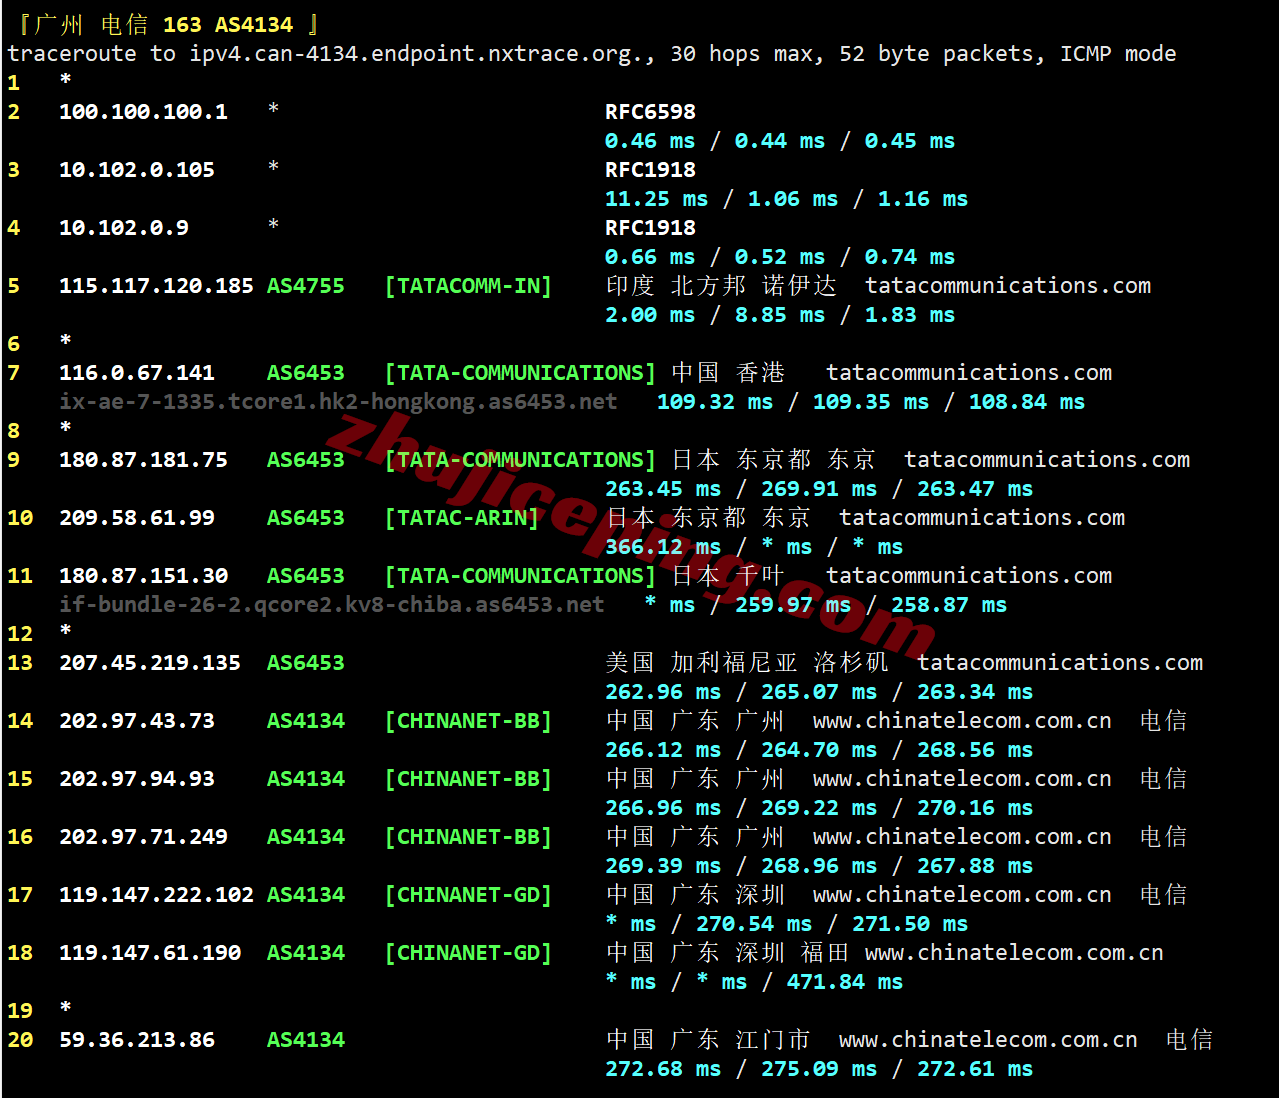Click hostname if-bundle-26-2.qcore2.kv8-chiba.as6453.net
The image size is (1279, 1098).
331,605
